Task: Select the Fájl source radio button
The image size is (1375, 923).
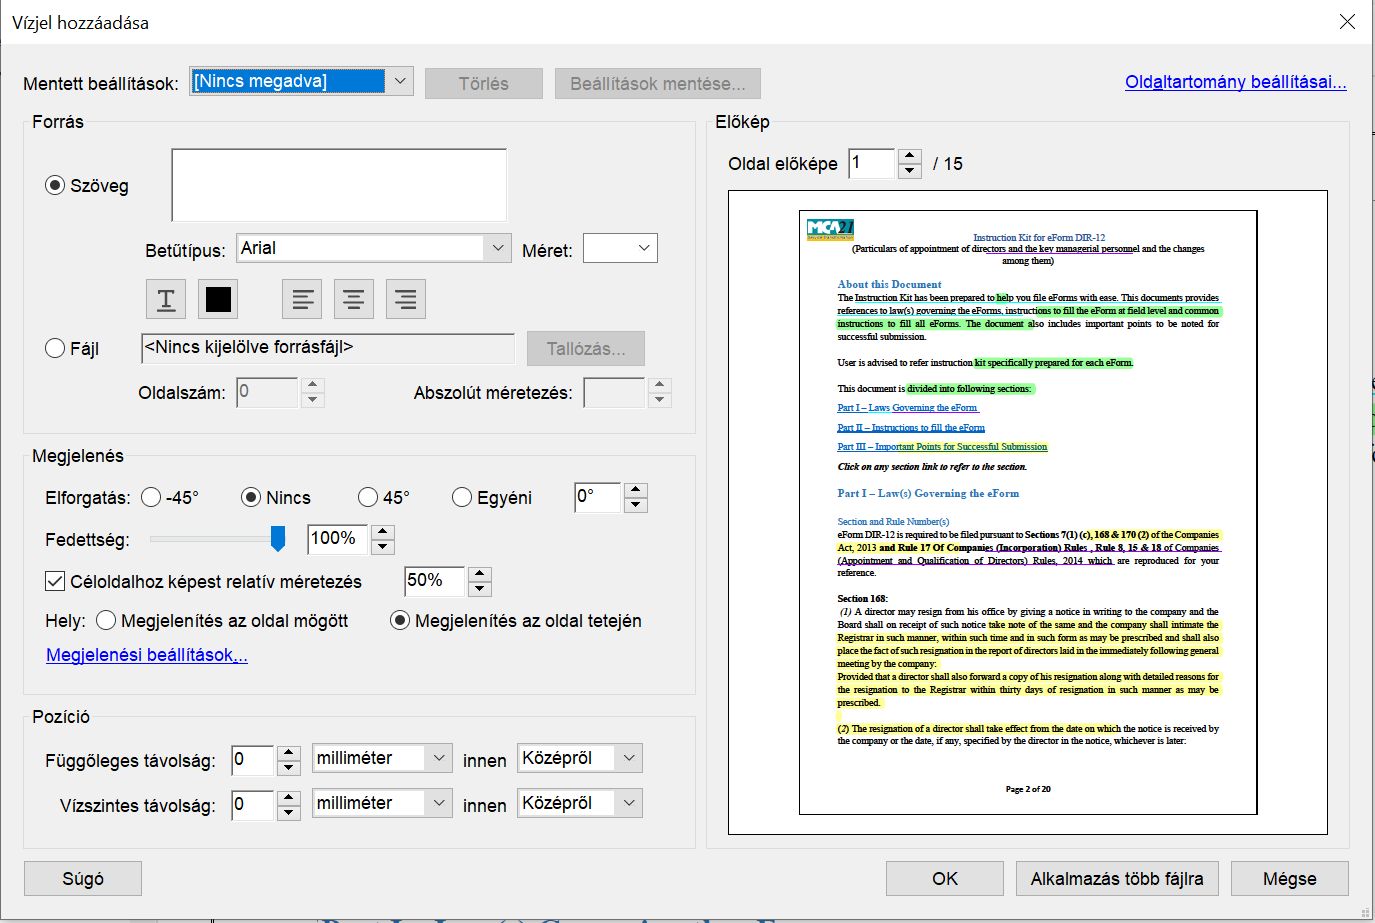Action: pyautogui.click(x=55, y=349)
